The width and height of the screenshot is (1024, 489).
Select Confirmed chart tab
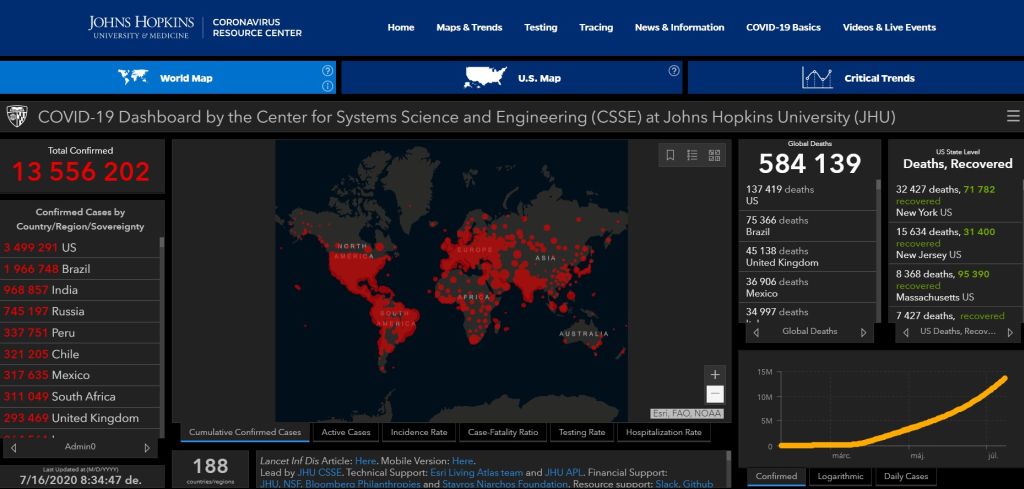(x=776, y=477)
